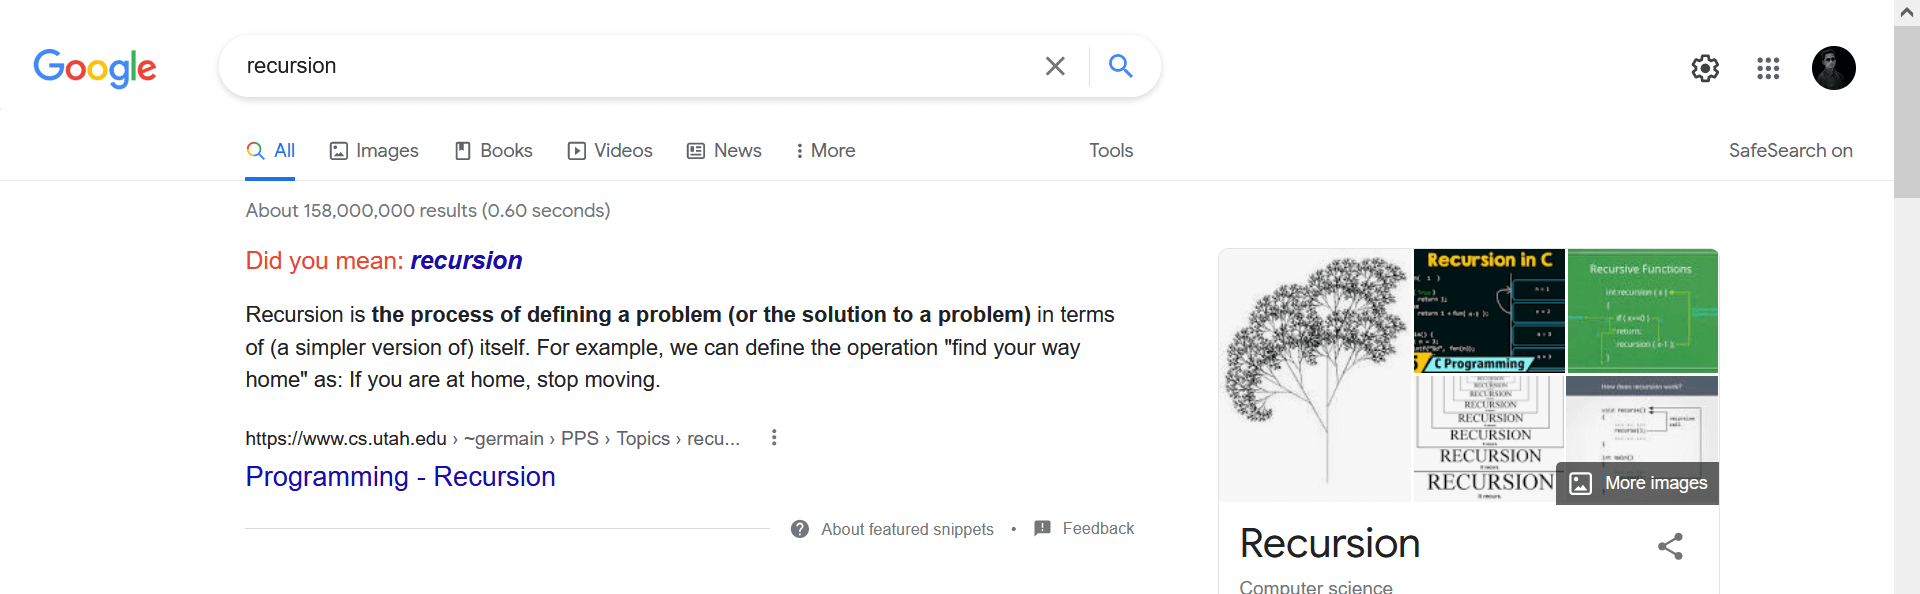Screen dimensions: 1920x594
Task: Click the blue magnifier search icon
Action: pos(1121,66)
